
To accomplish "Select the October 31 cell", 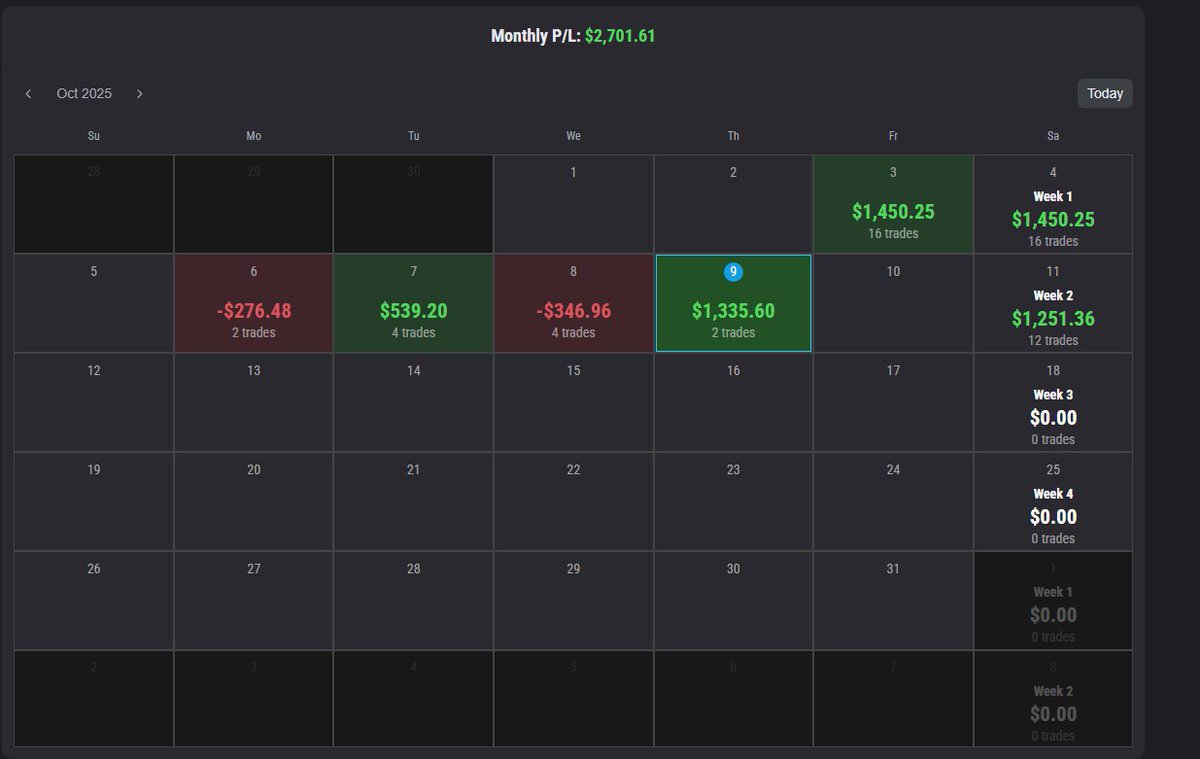I will pyautogui.click(x=893, y=600).
